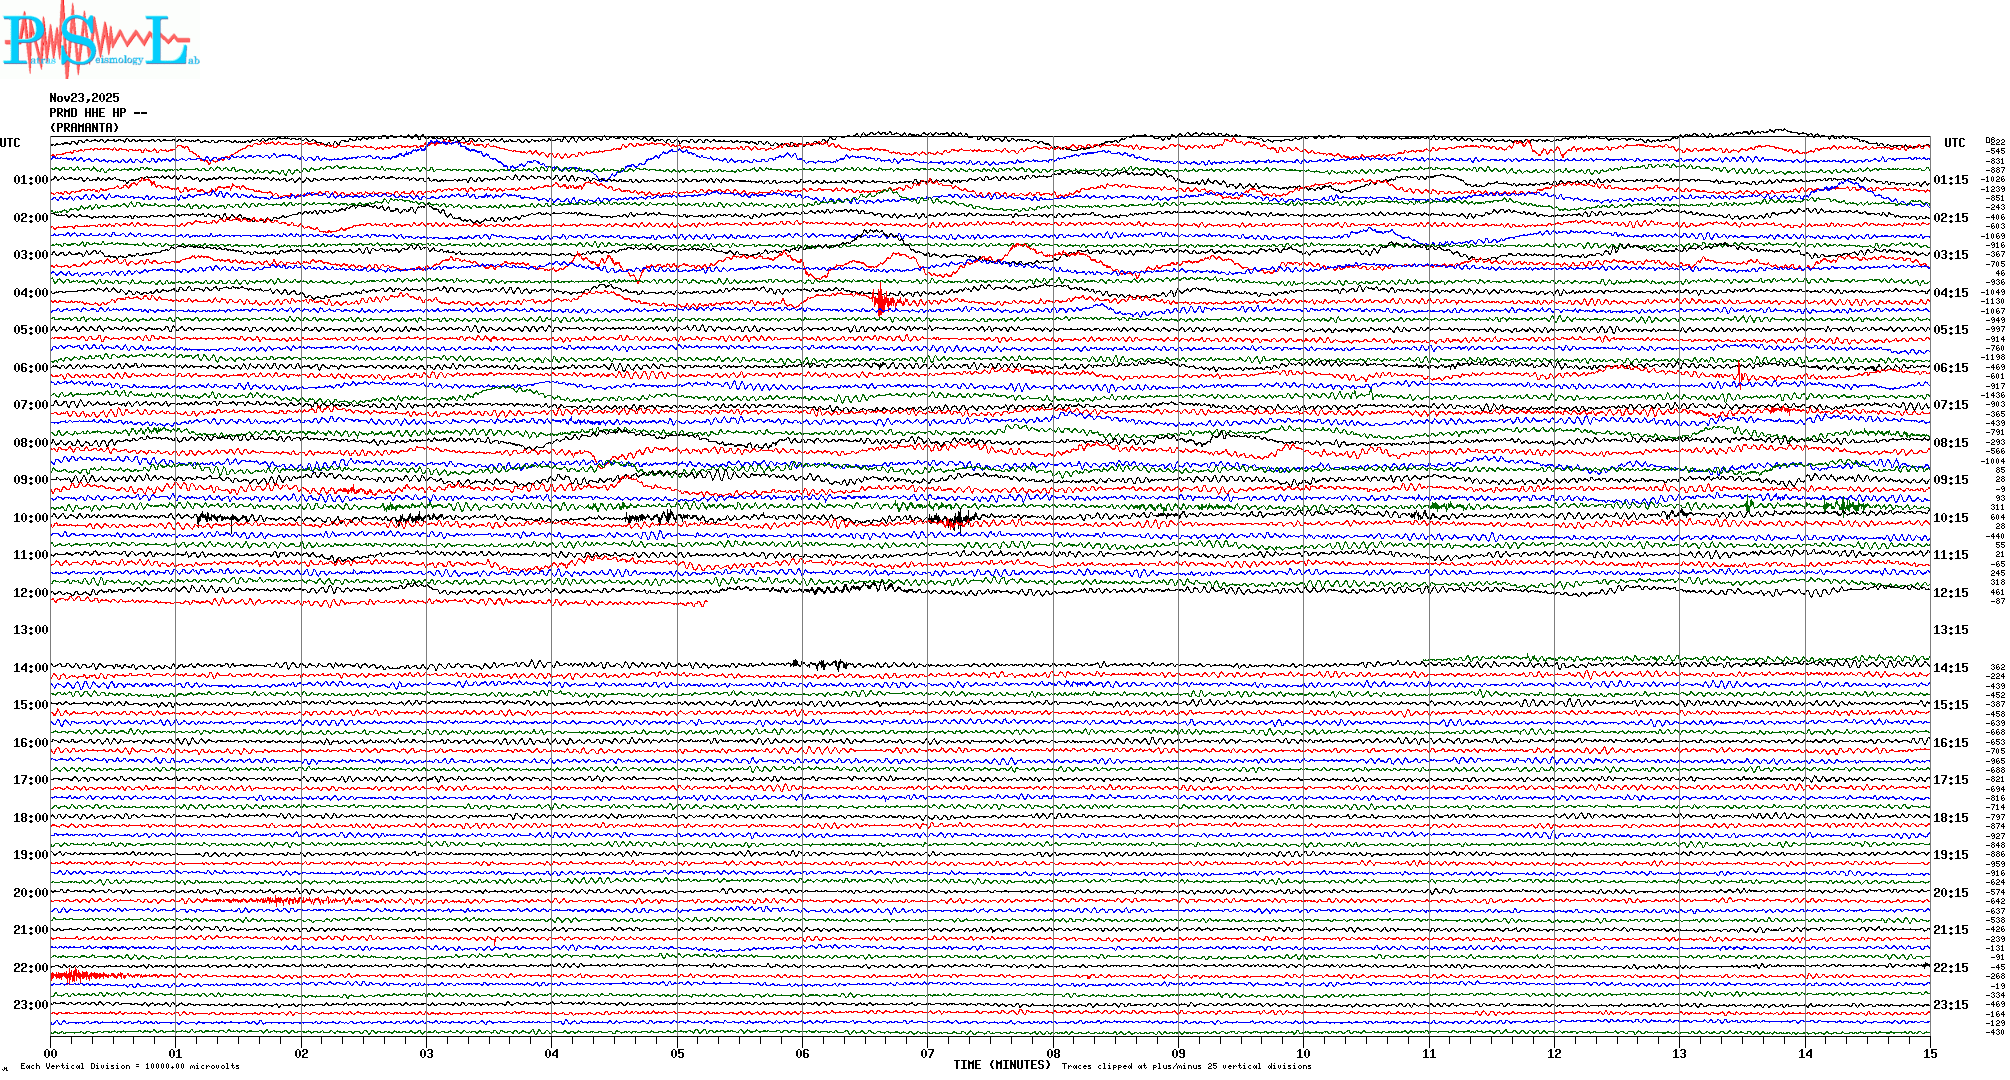Click the 10:15 label on right side
This screenshot has width=2010, height=1080.
tap(1950, 518)
